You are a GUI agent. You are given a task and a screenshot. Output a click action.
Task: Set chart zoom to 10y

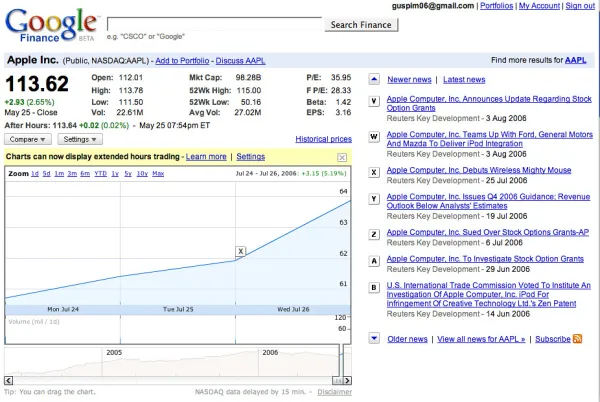pyautogui.click(x=142, y=174)
